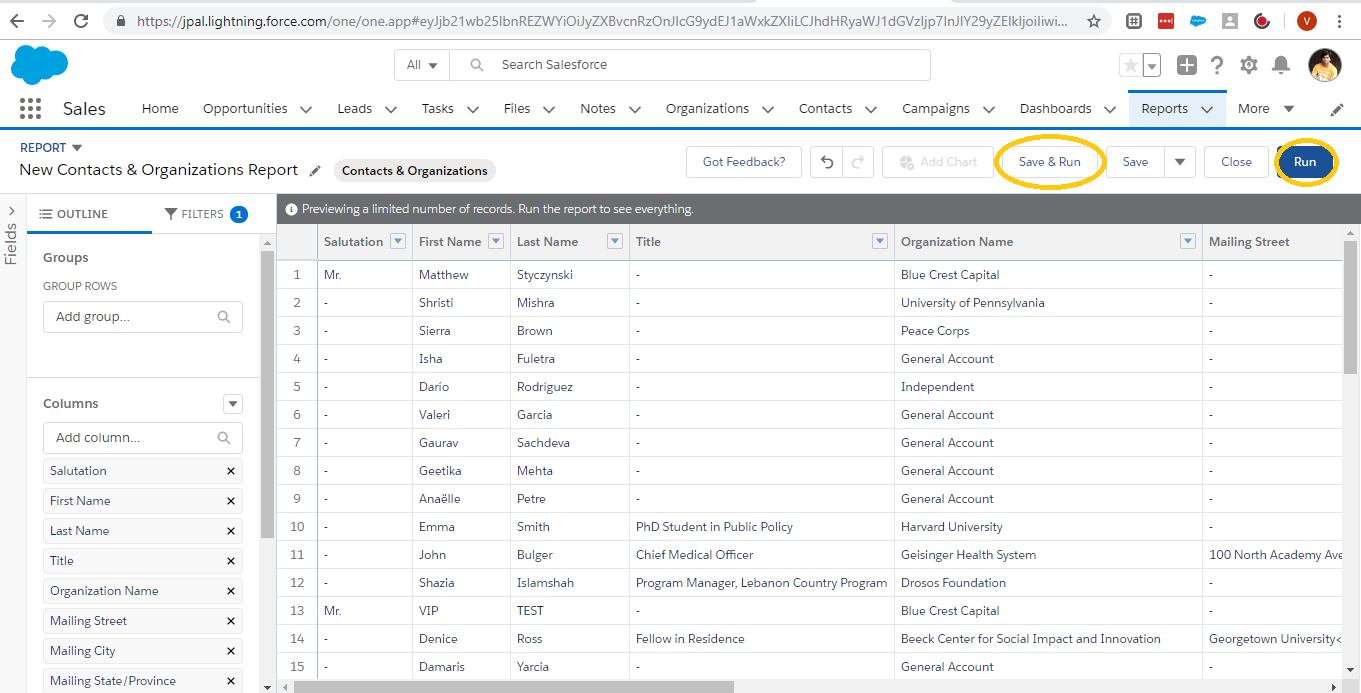Edit navigation items with pencil icon
The width and height of the screenshot is (1361, 693).
click(x=1337, y=109)
